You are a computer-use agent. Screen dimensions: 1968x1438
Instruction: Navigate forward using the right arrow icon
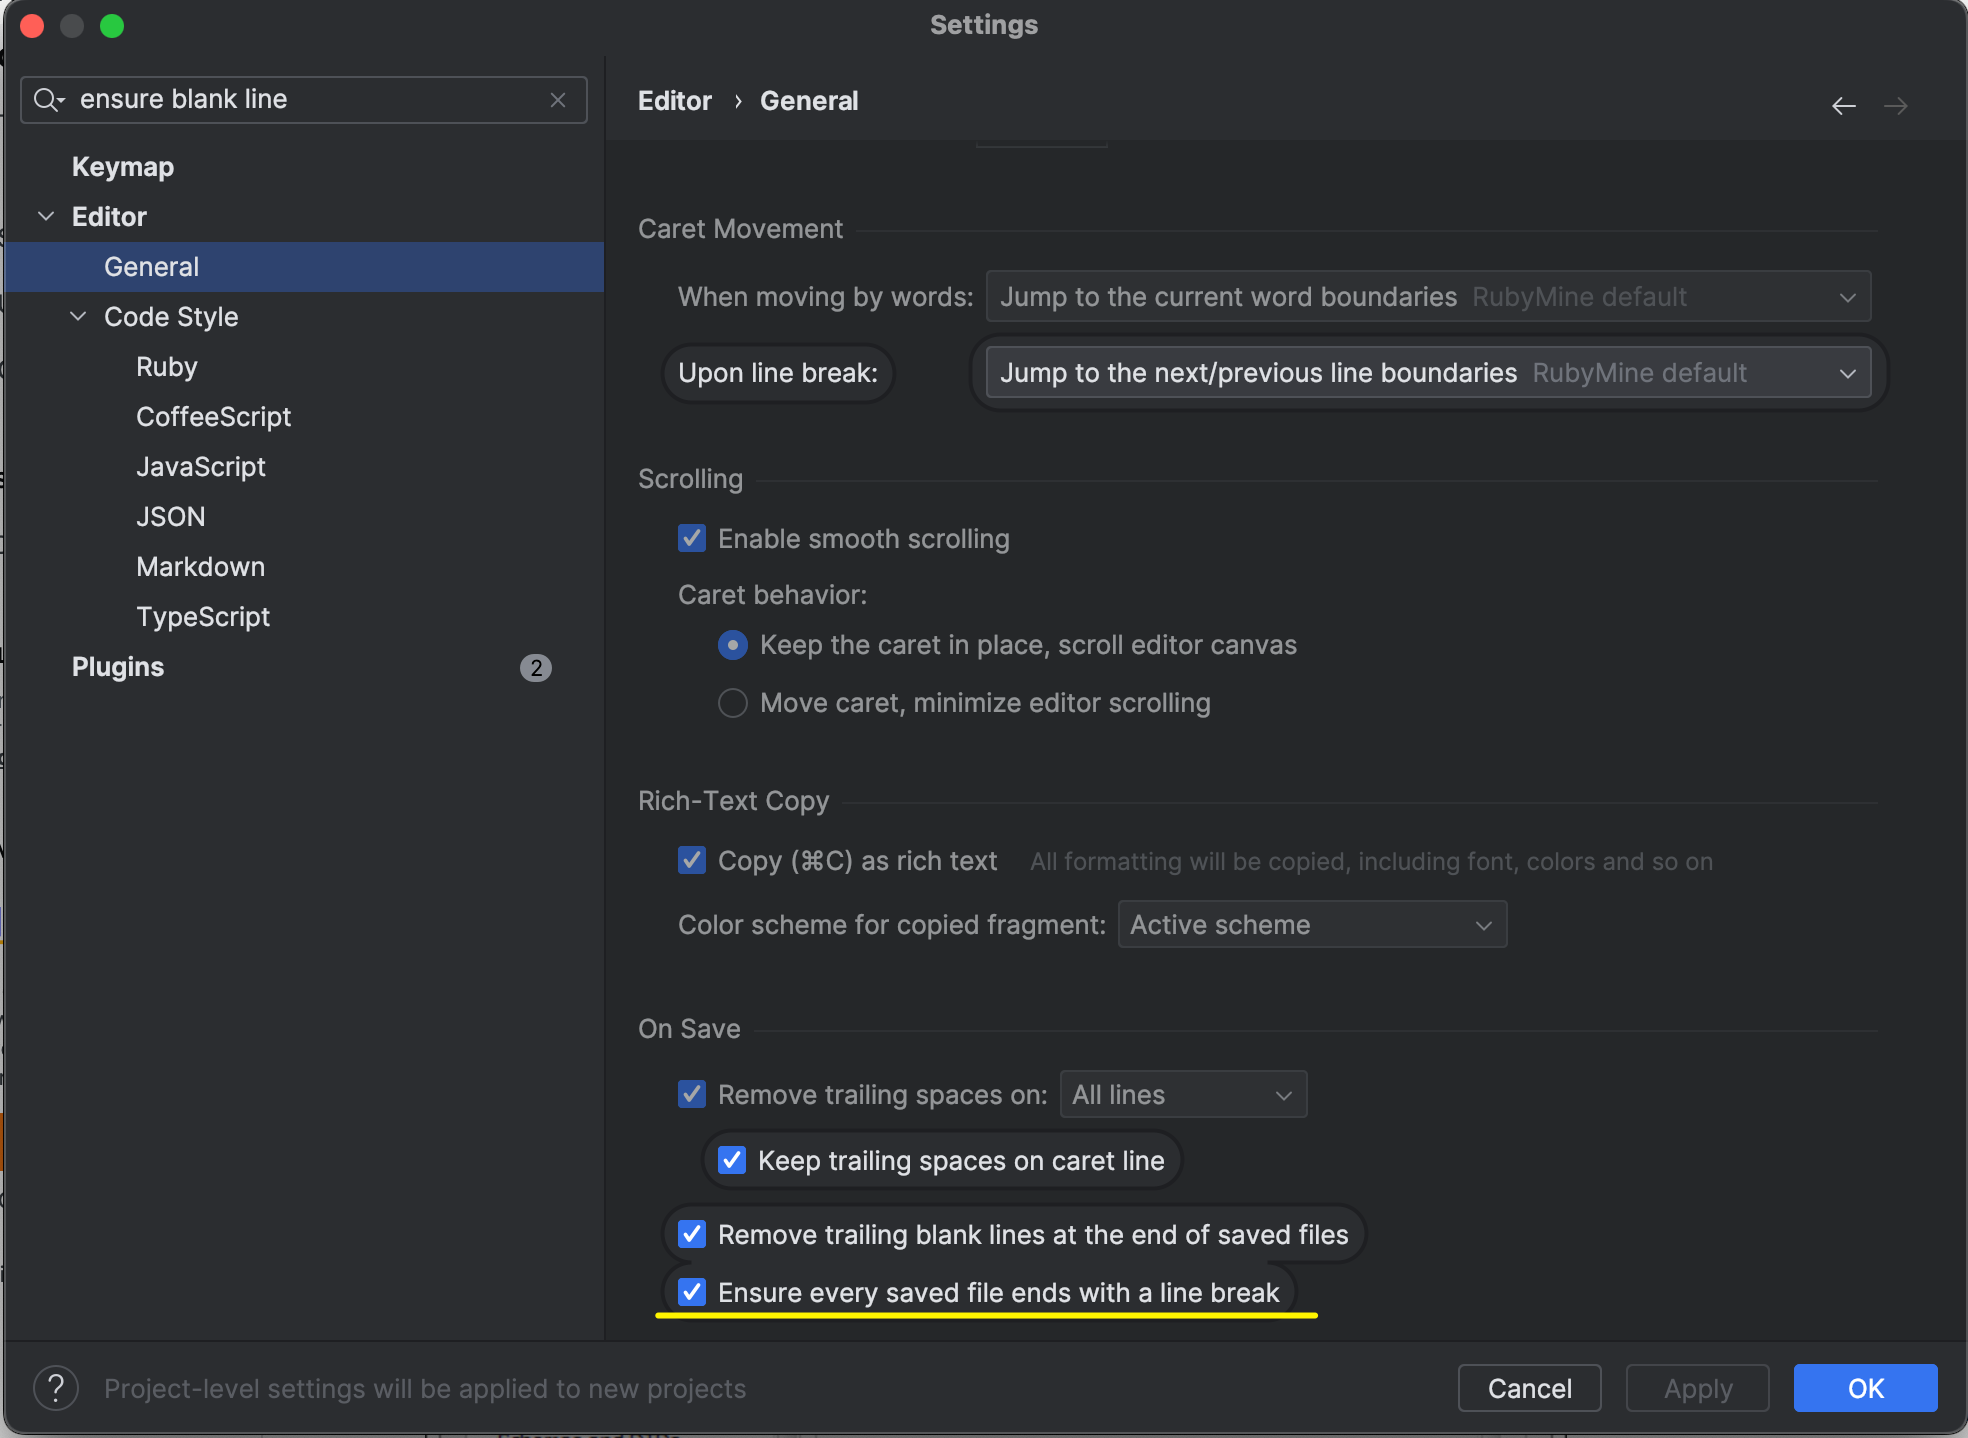[x=1896, y=105]
